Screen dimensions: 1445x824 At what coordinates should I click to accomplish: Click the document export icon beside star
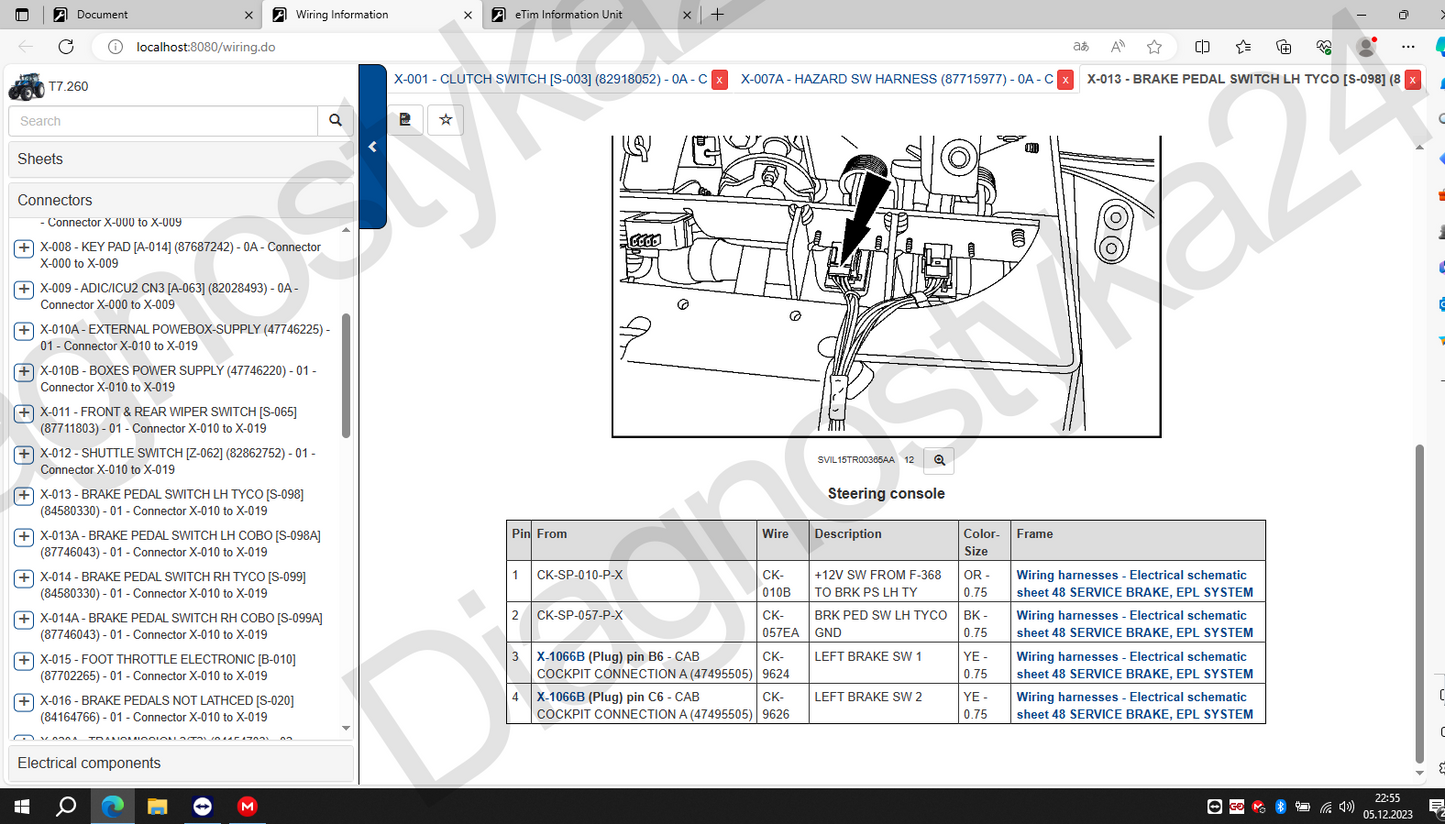pyautogui.click(x=405, y=120)
